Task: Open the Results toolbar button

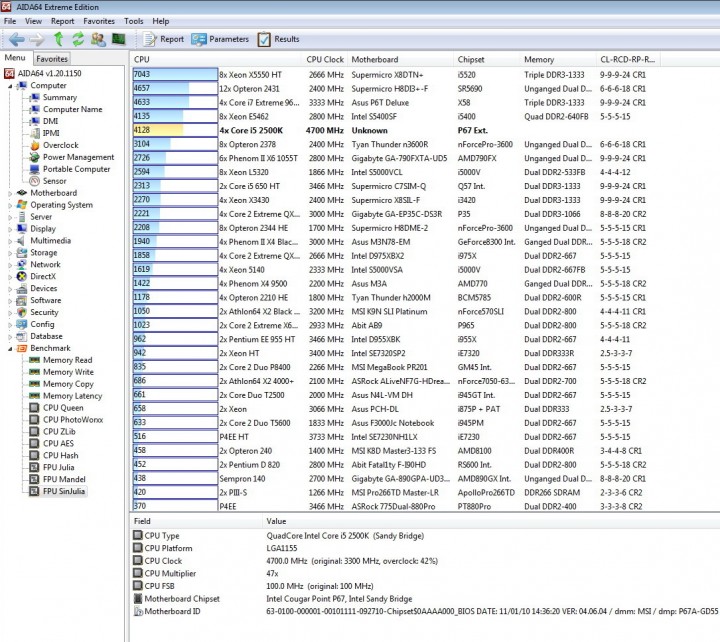Action: (279, 39)
